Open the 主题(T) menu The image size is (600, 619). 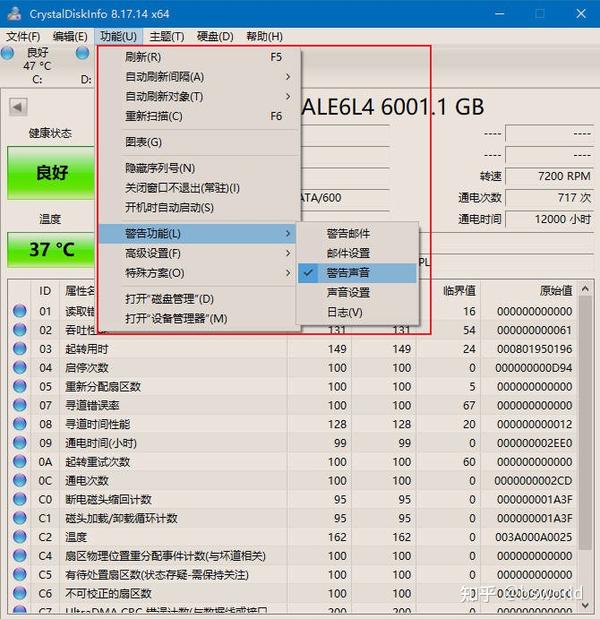[167, 36]
